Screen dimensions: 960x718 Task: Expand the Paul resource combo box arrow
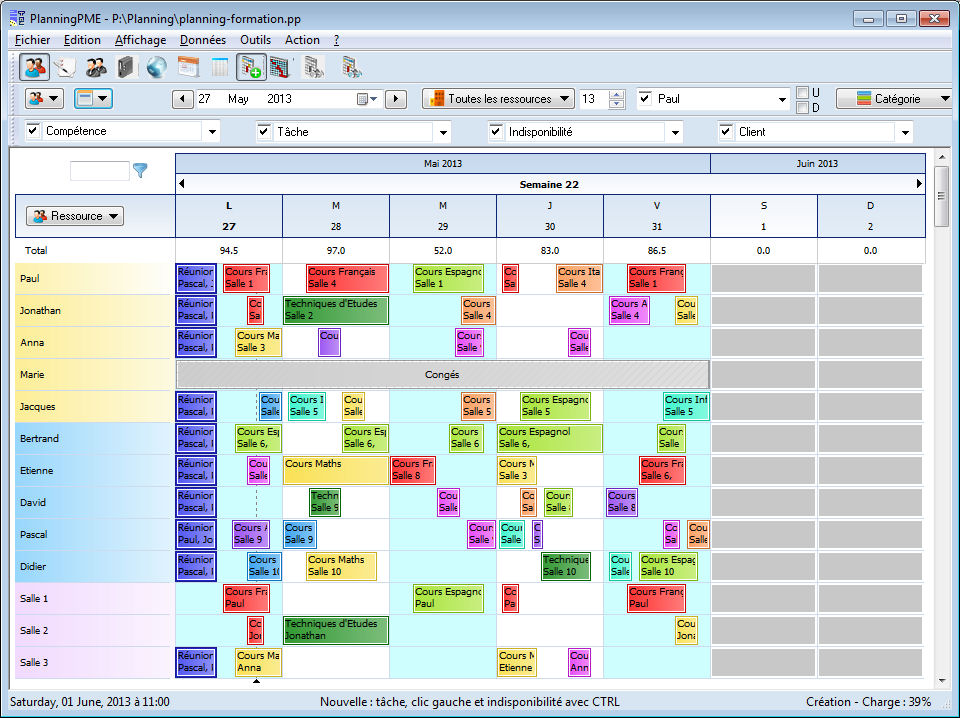point(782,99)
